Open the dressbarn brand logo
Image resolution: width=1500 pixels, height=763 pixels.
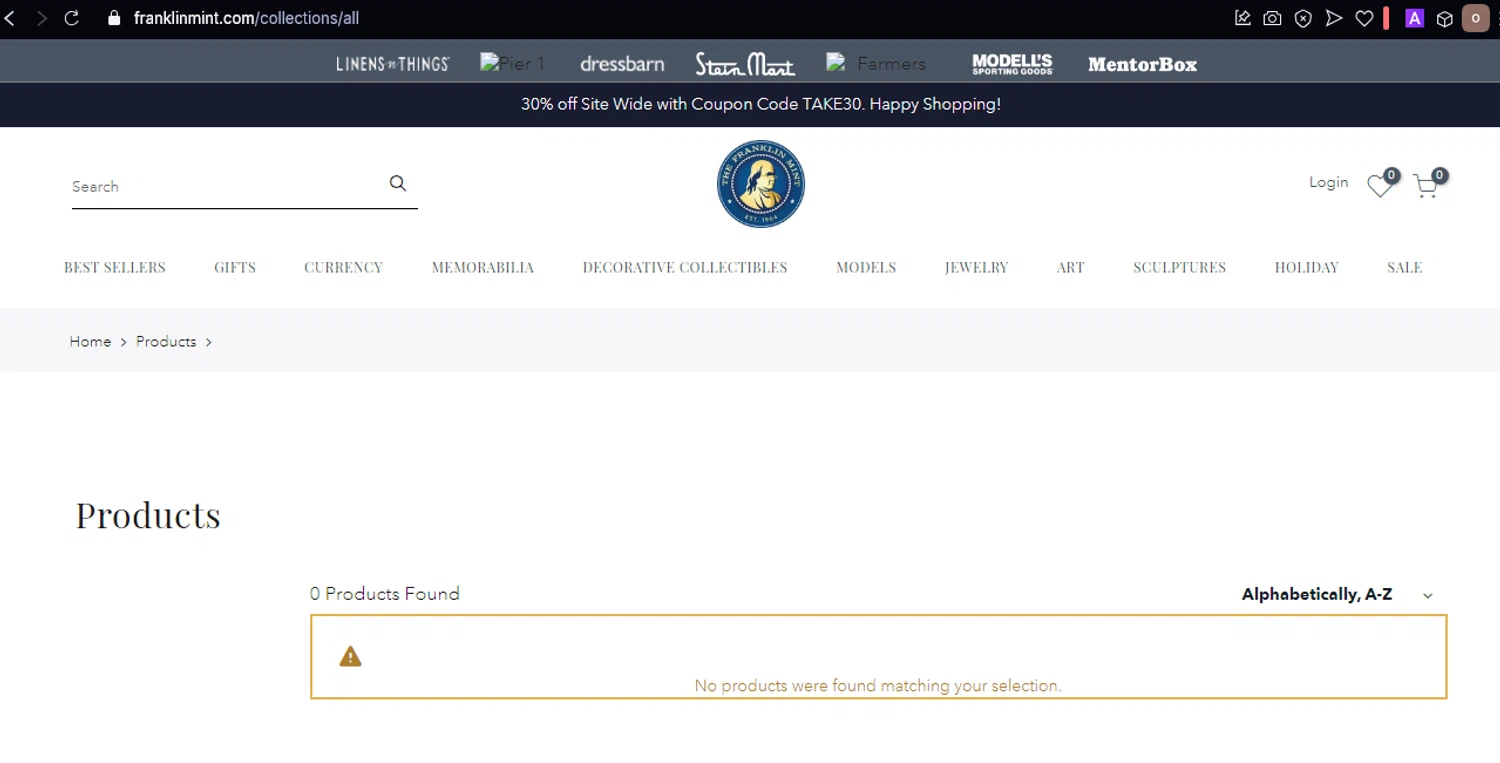pos(622,64)
